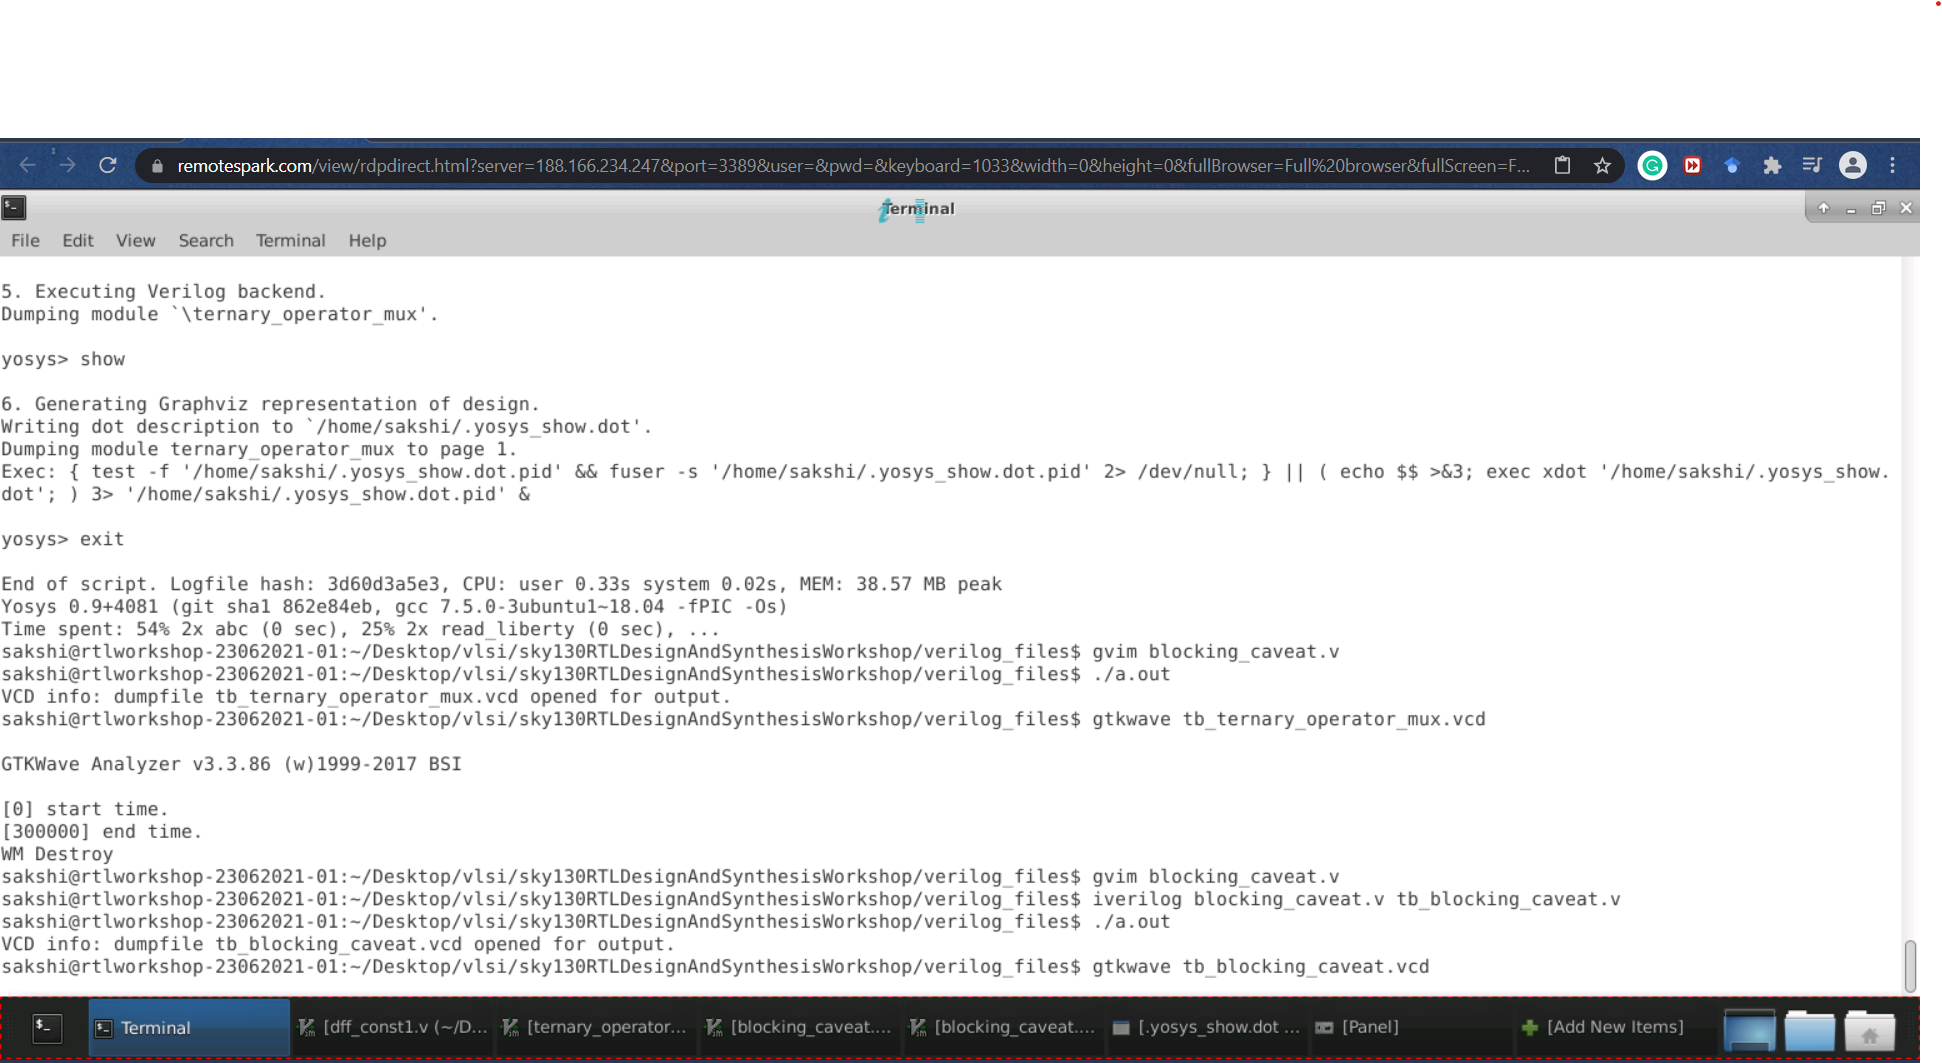Click the blue extension icon
The width and height of the screenshot is (1942, 1063).
[1732, 165]
